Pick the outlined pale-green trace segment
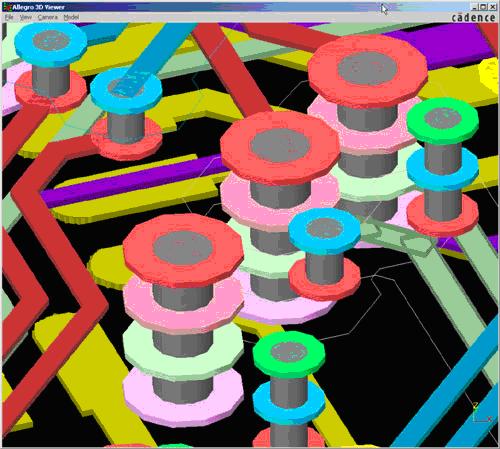The image size is (500, 449). [x=397, y=237]
